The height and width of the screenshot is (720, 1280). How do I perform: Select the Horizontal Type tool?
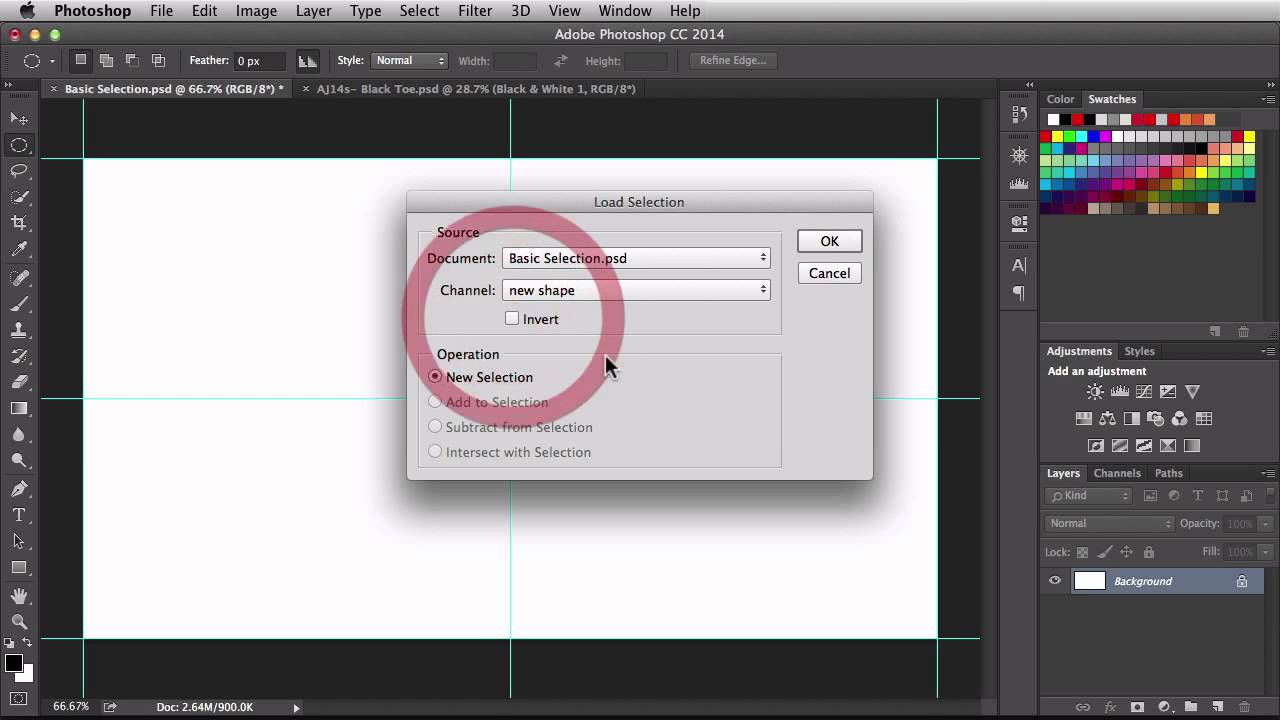pyautogui.click(x=19, y=515)
